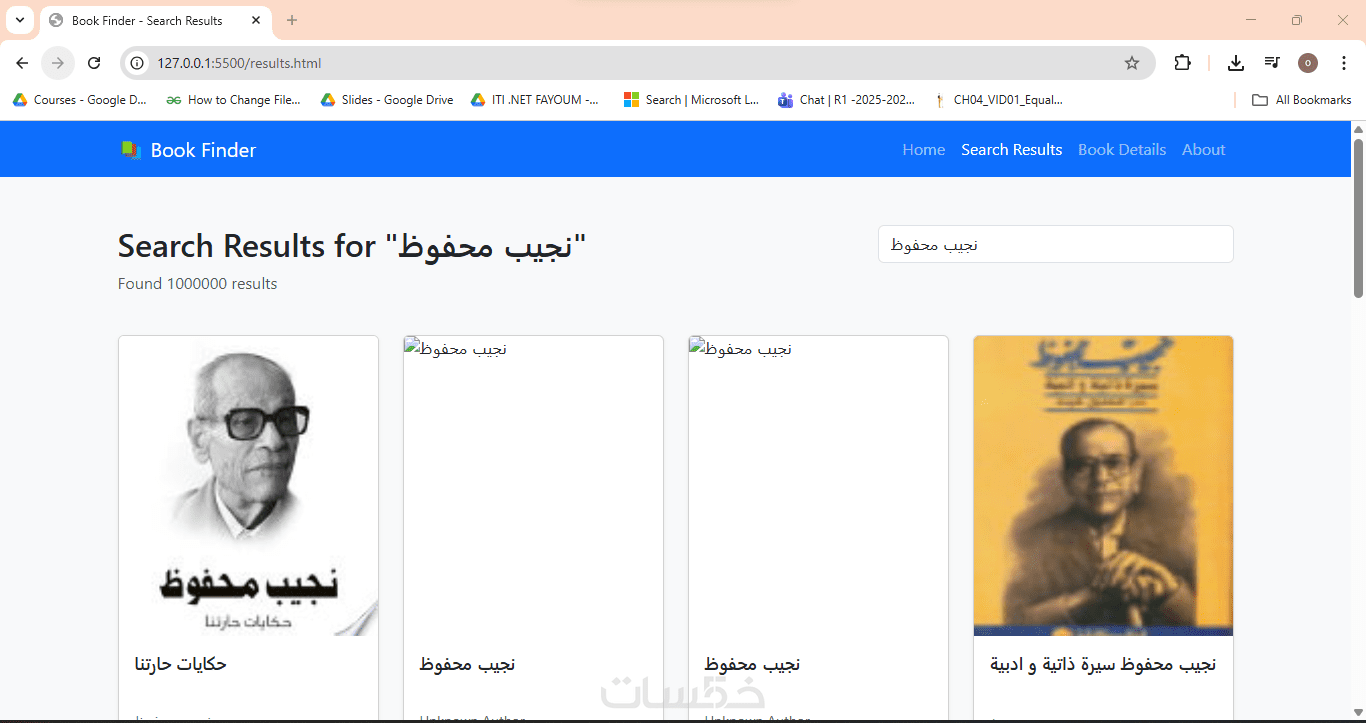1366x723 pixels.
Task: Open the browser extensions puzzle icon
Action: [x=1183, y=63]
